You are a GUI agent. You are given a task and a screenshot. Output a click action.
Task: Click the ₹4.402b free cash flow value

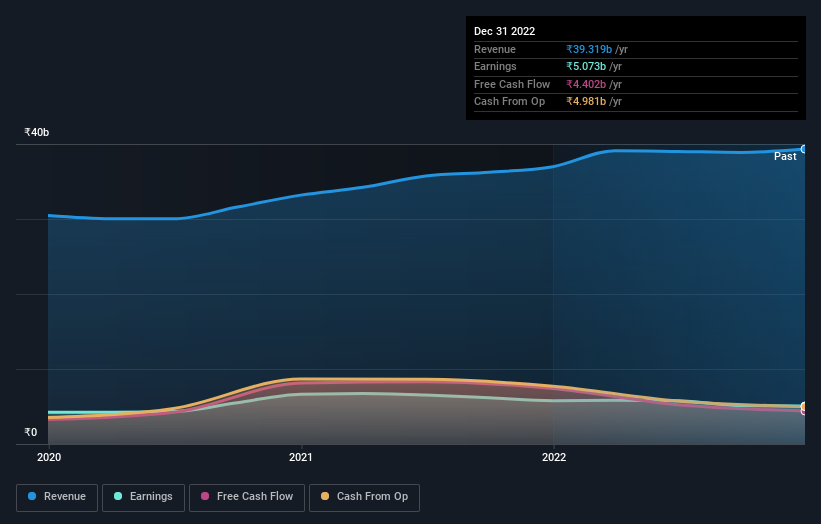(x=586, y=84)
